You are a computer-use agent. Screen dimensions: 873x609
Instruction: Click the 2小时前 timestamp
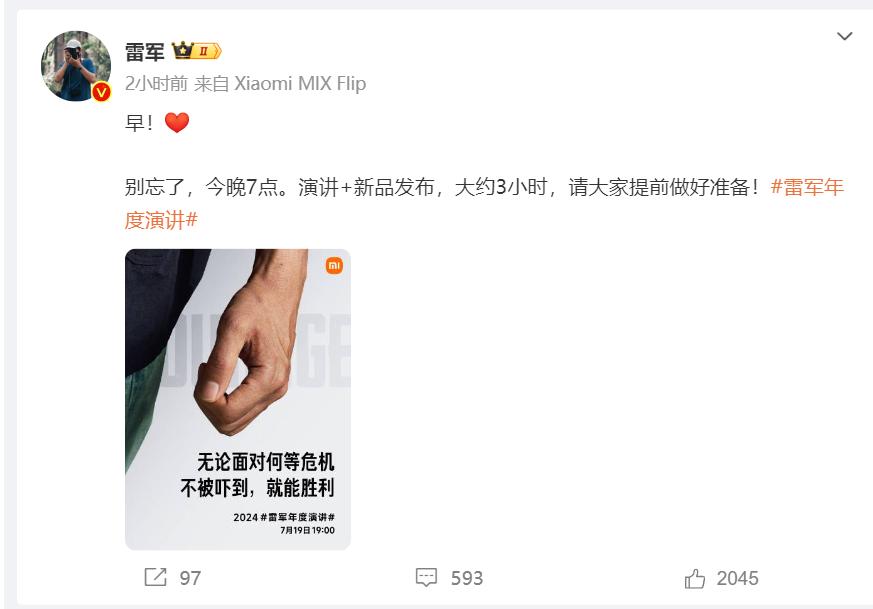156,84
